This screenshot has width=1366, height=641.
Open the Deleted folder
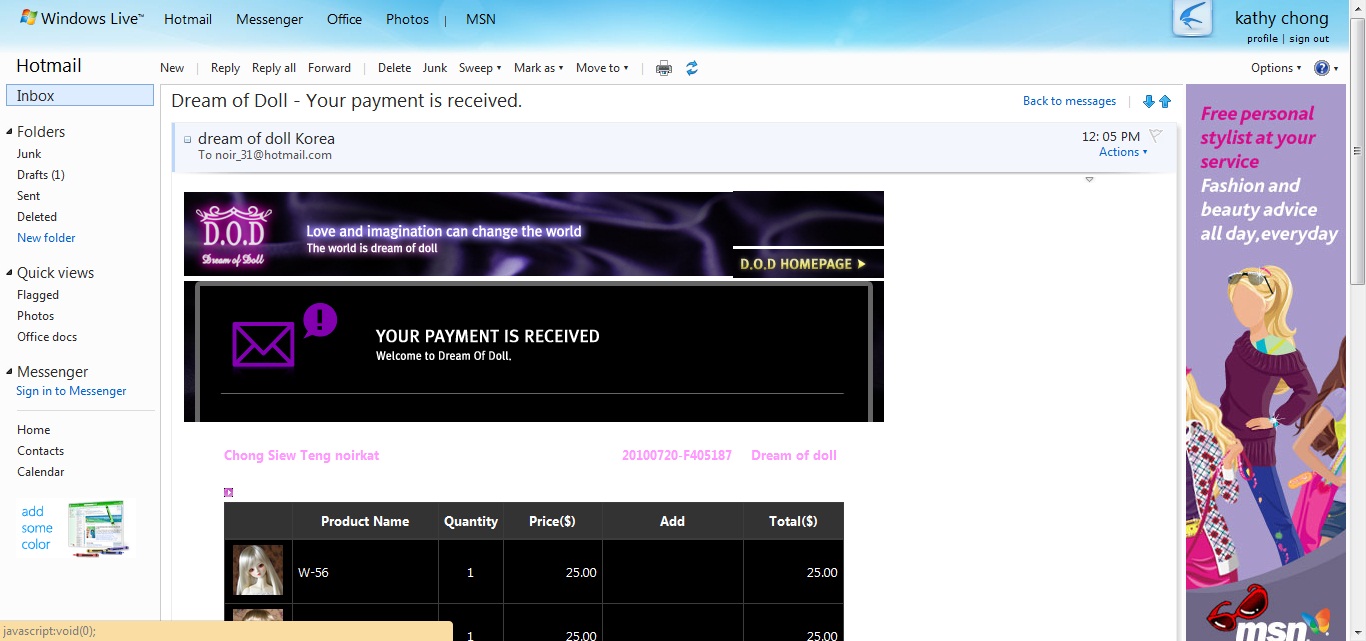(x=37, y=217)
